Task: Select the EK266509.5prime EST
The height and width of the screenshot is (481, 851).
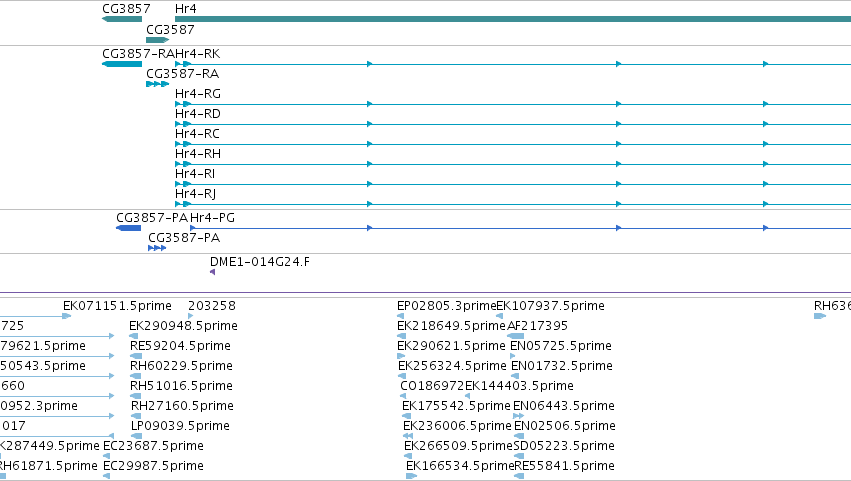Action: pos(408,456)
